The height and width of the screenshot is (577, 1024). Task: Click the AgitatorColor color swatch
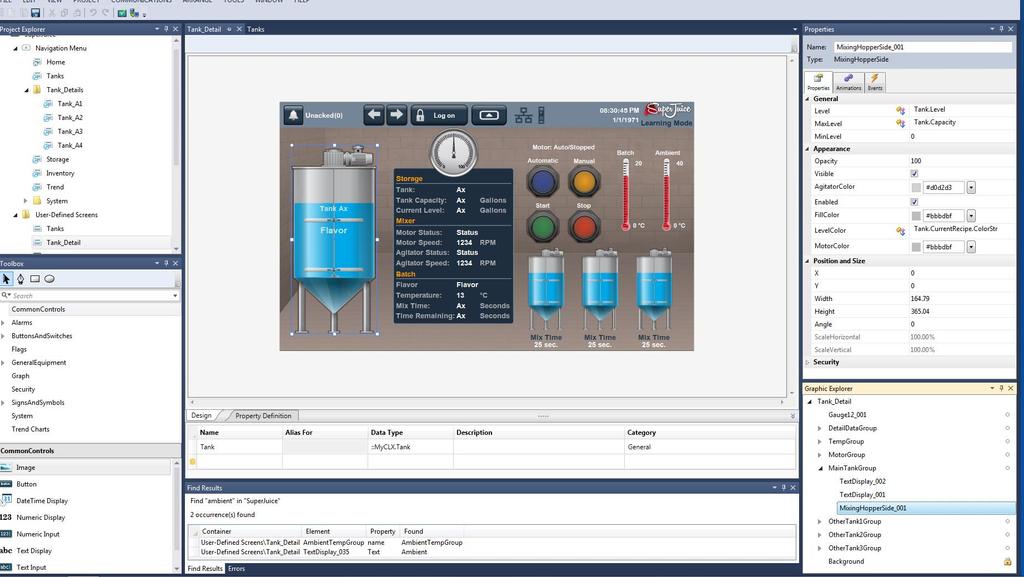coord(916,187)
